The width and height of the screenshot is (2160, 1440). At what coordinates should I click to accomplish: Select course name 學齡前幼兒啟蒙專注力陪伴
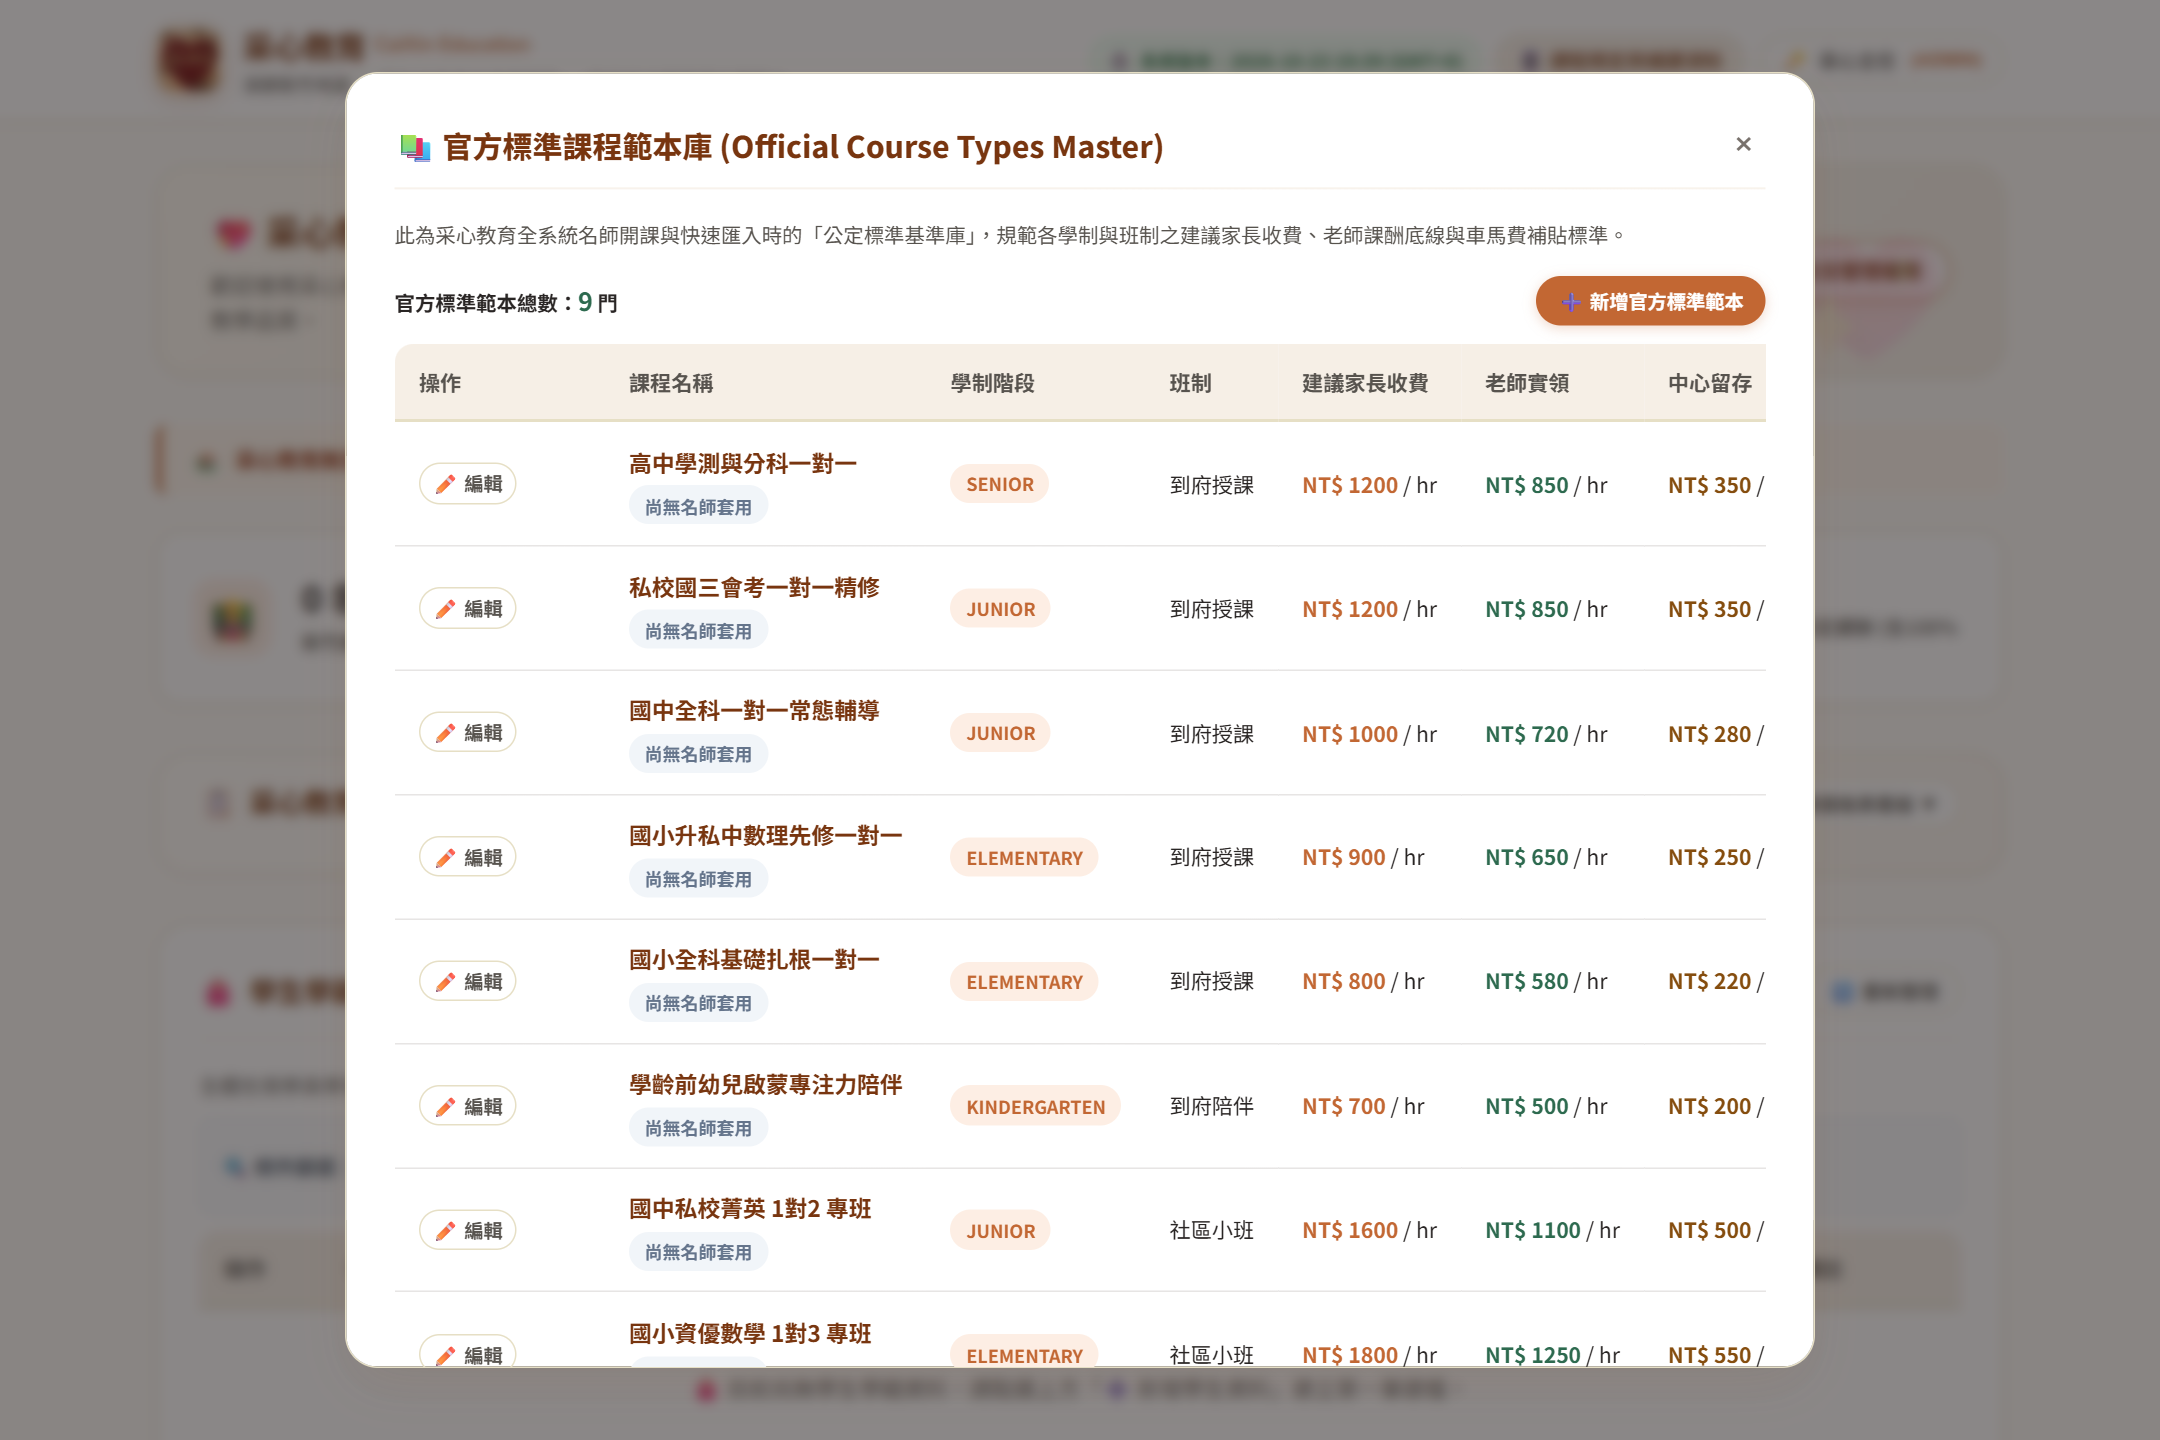point(766,1085)
